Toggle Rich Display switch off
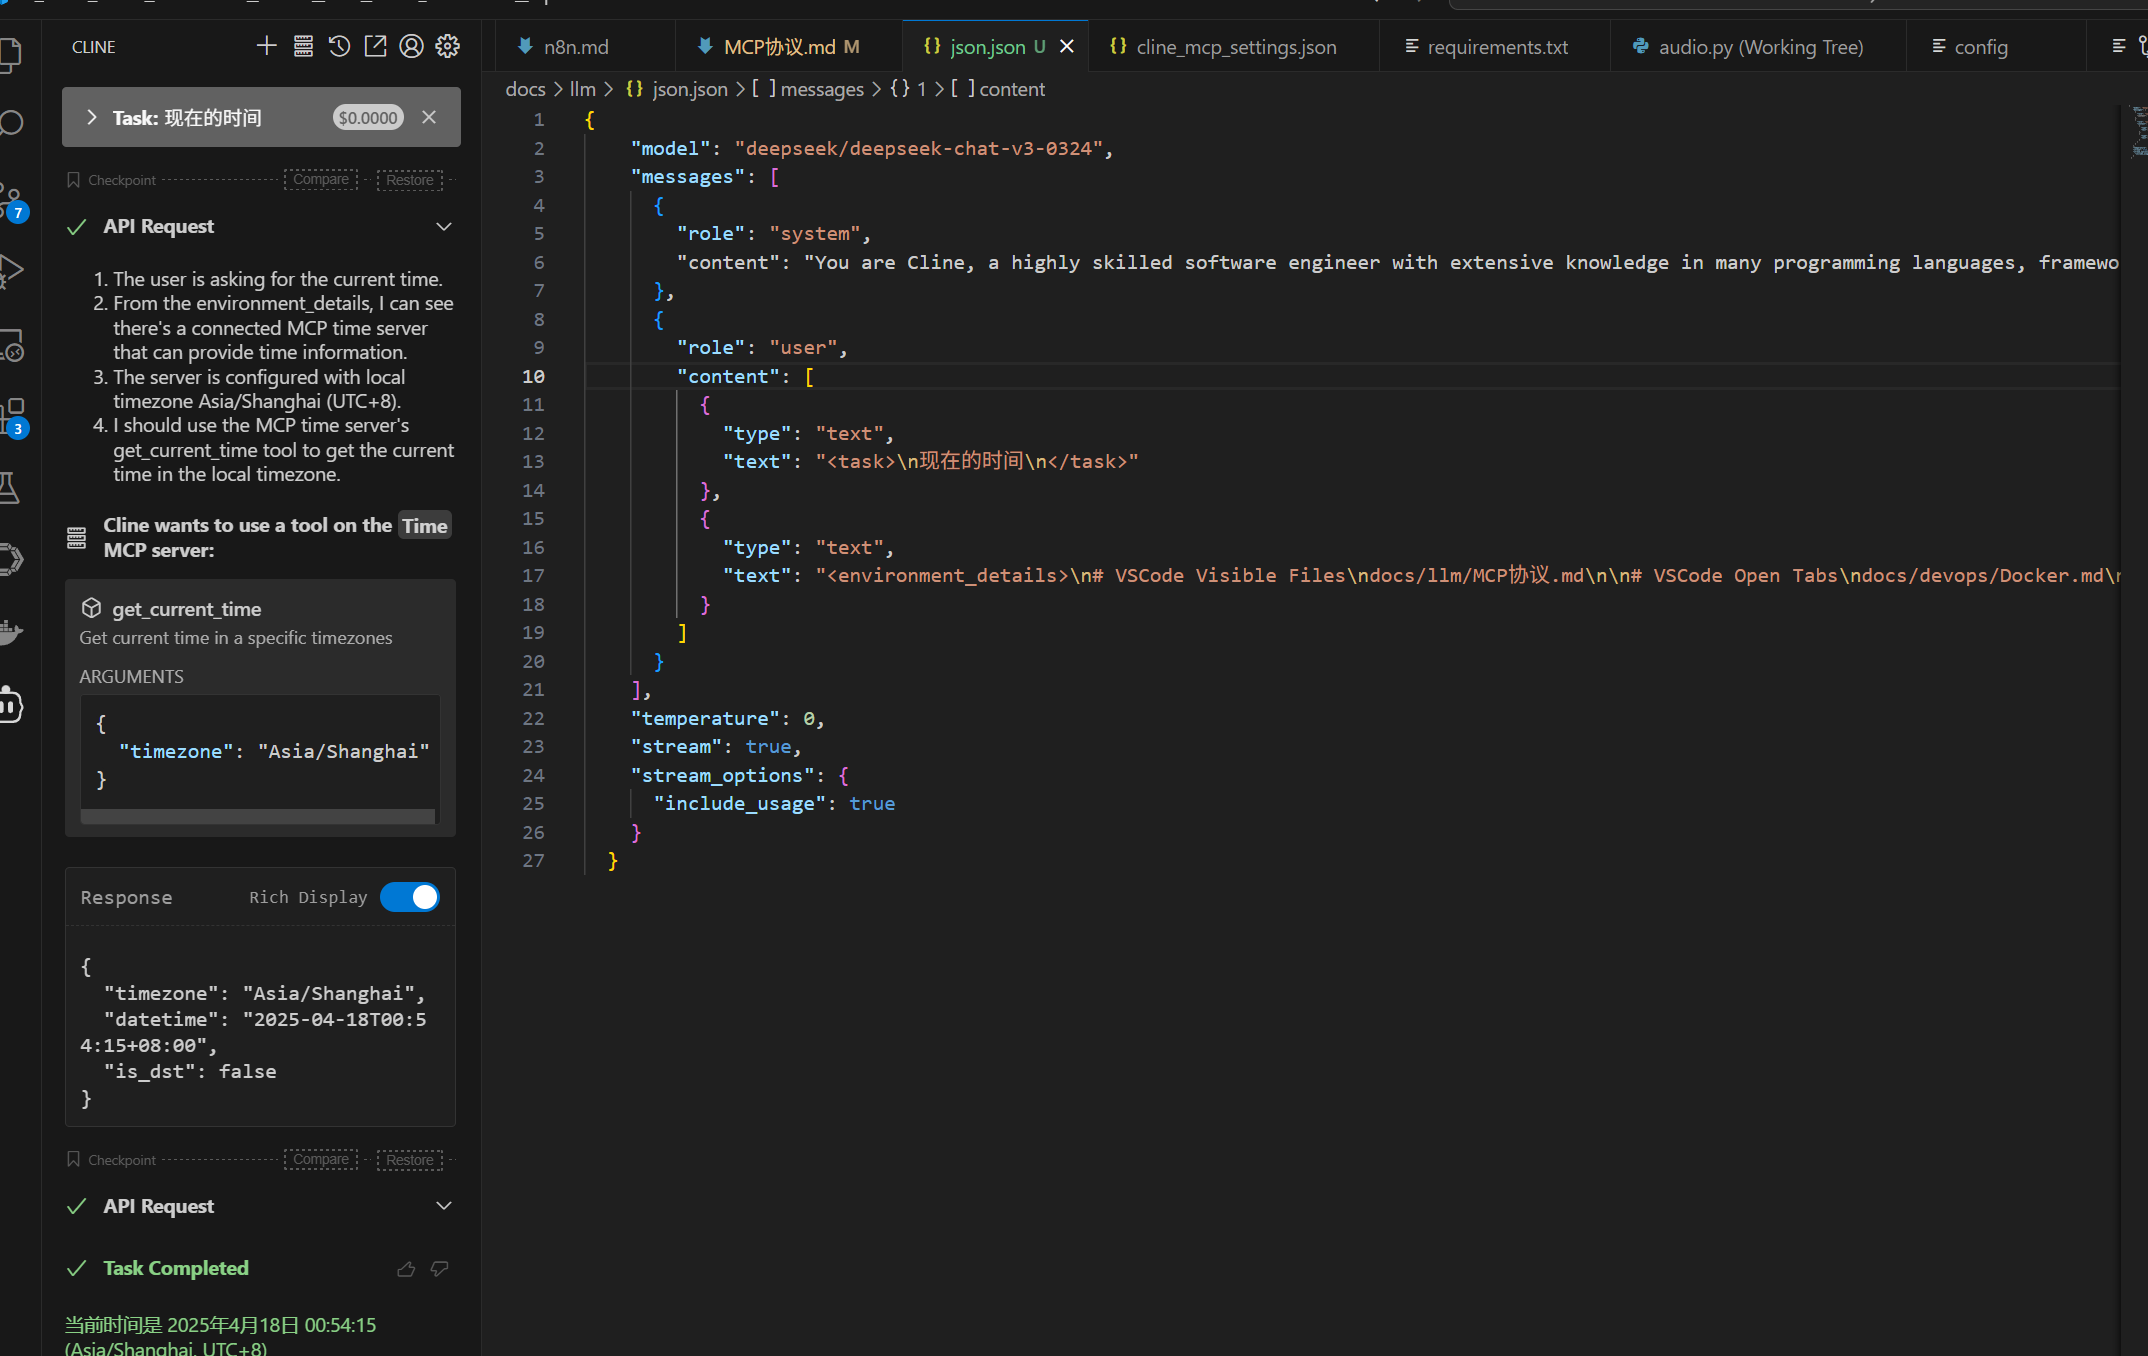This screenshot has width=2148, height=1356. pyautogui.click(x=410, y=897)
